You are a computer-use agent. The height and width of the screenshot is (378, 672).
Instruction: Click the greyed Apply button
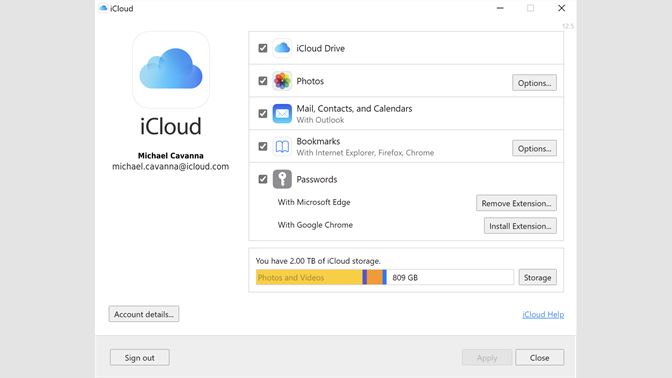[x=487, y=357]
